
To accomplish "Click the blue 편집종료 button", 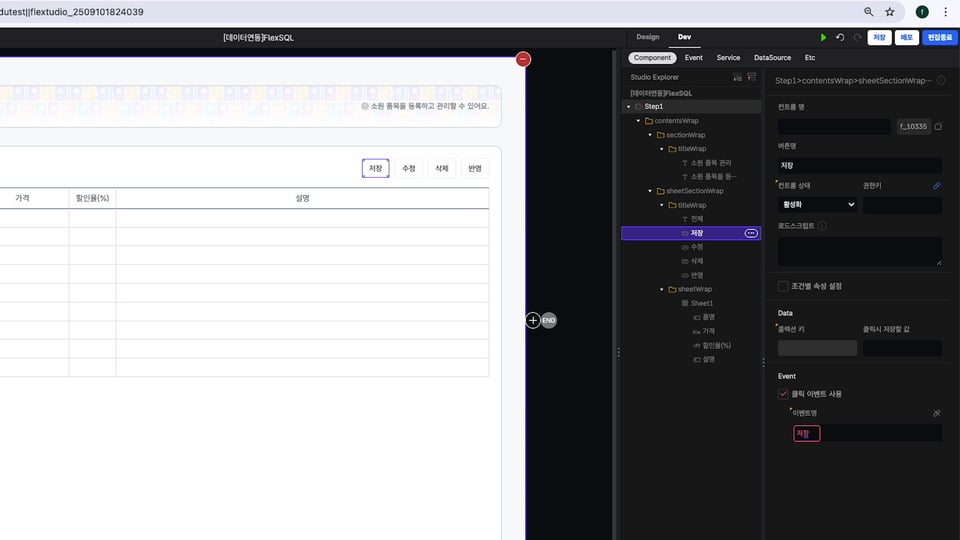I will [940, 37].
